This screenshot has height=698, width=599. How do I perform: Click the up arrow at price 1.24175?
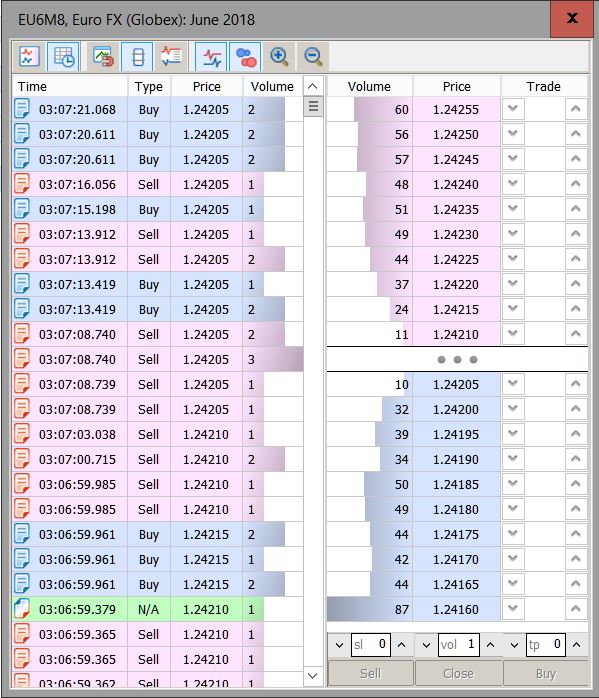coord(576,534)
